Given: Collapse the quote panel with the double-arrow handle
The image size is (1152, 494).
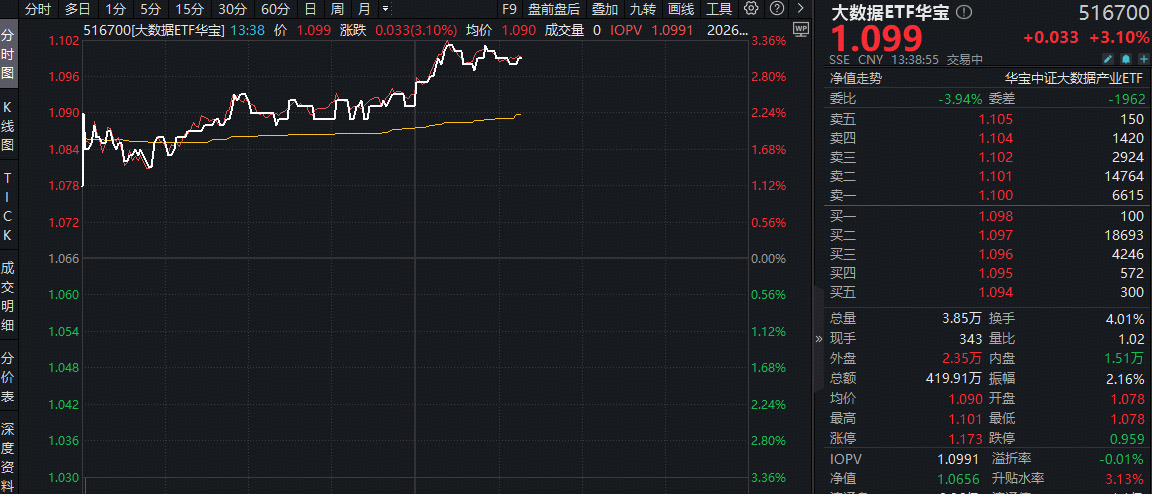Looking at the screenshot, I should pyautogui.click(x=819, y=338).
